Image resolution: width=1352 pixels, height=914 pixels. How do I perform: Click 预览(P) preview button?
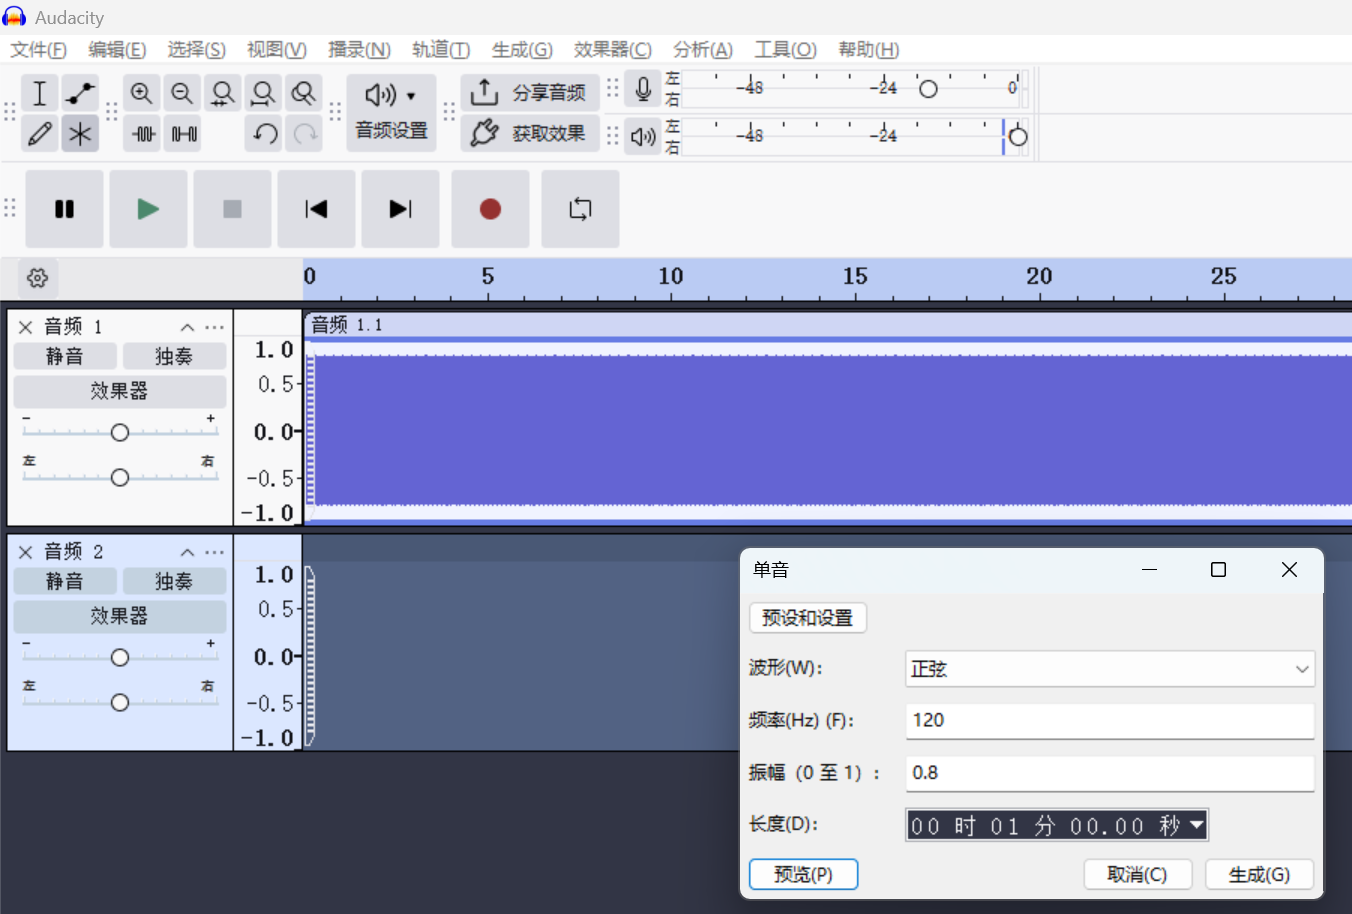(804, 875)
